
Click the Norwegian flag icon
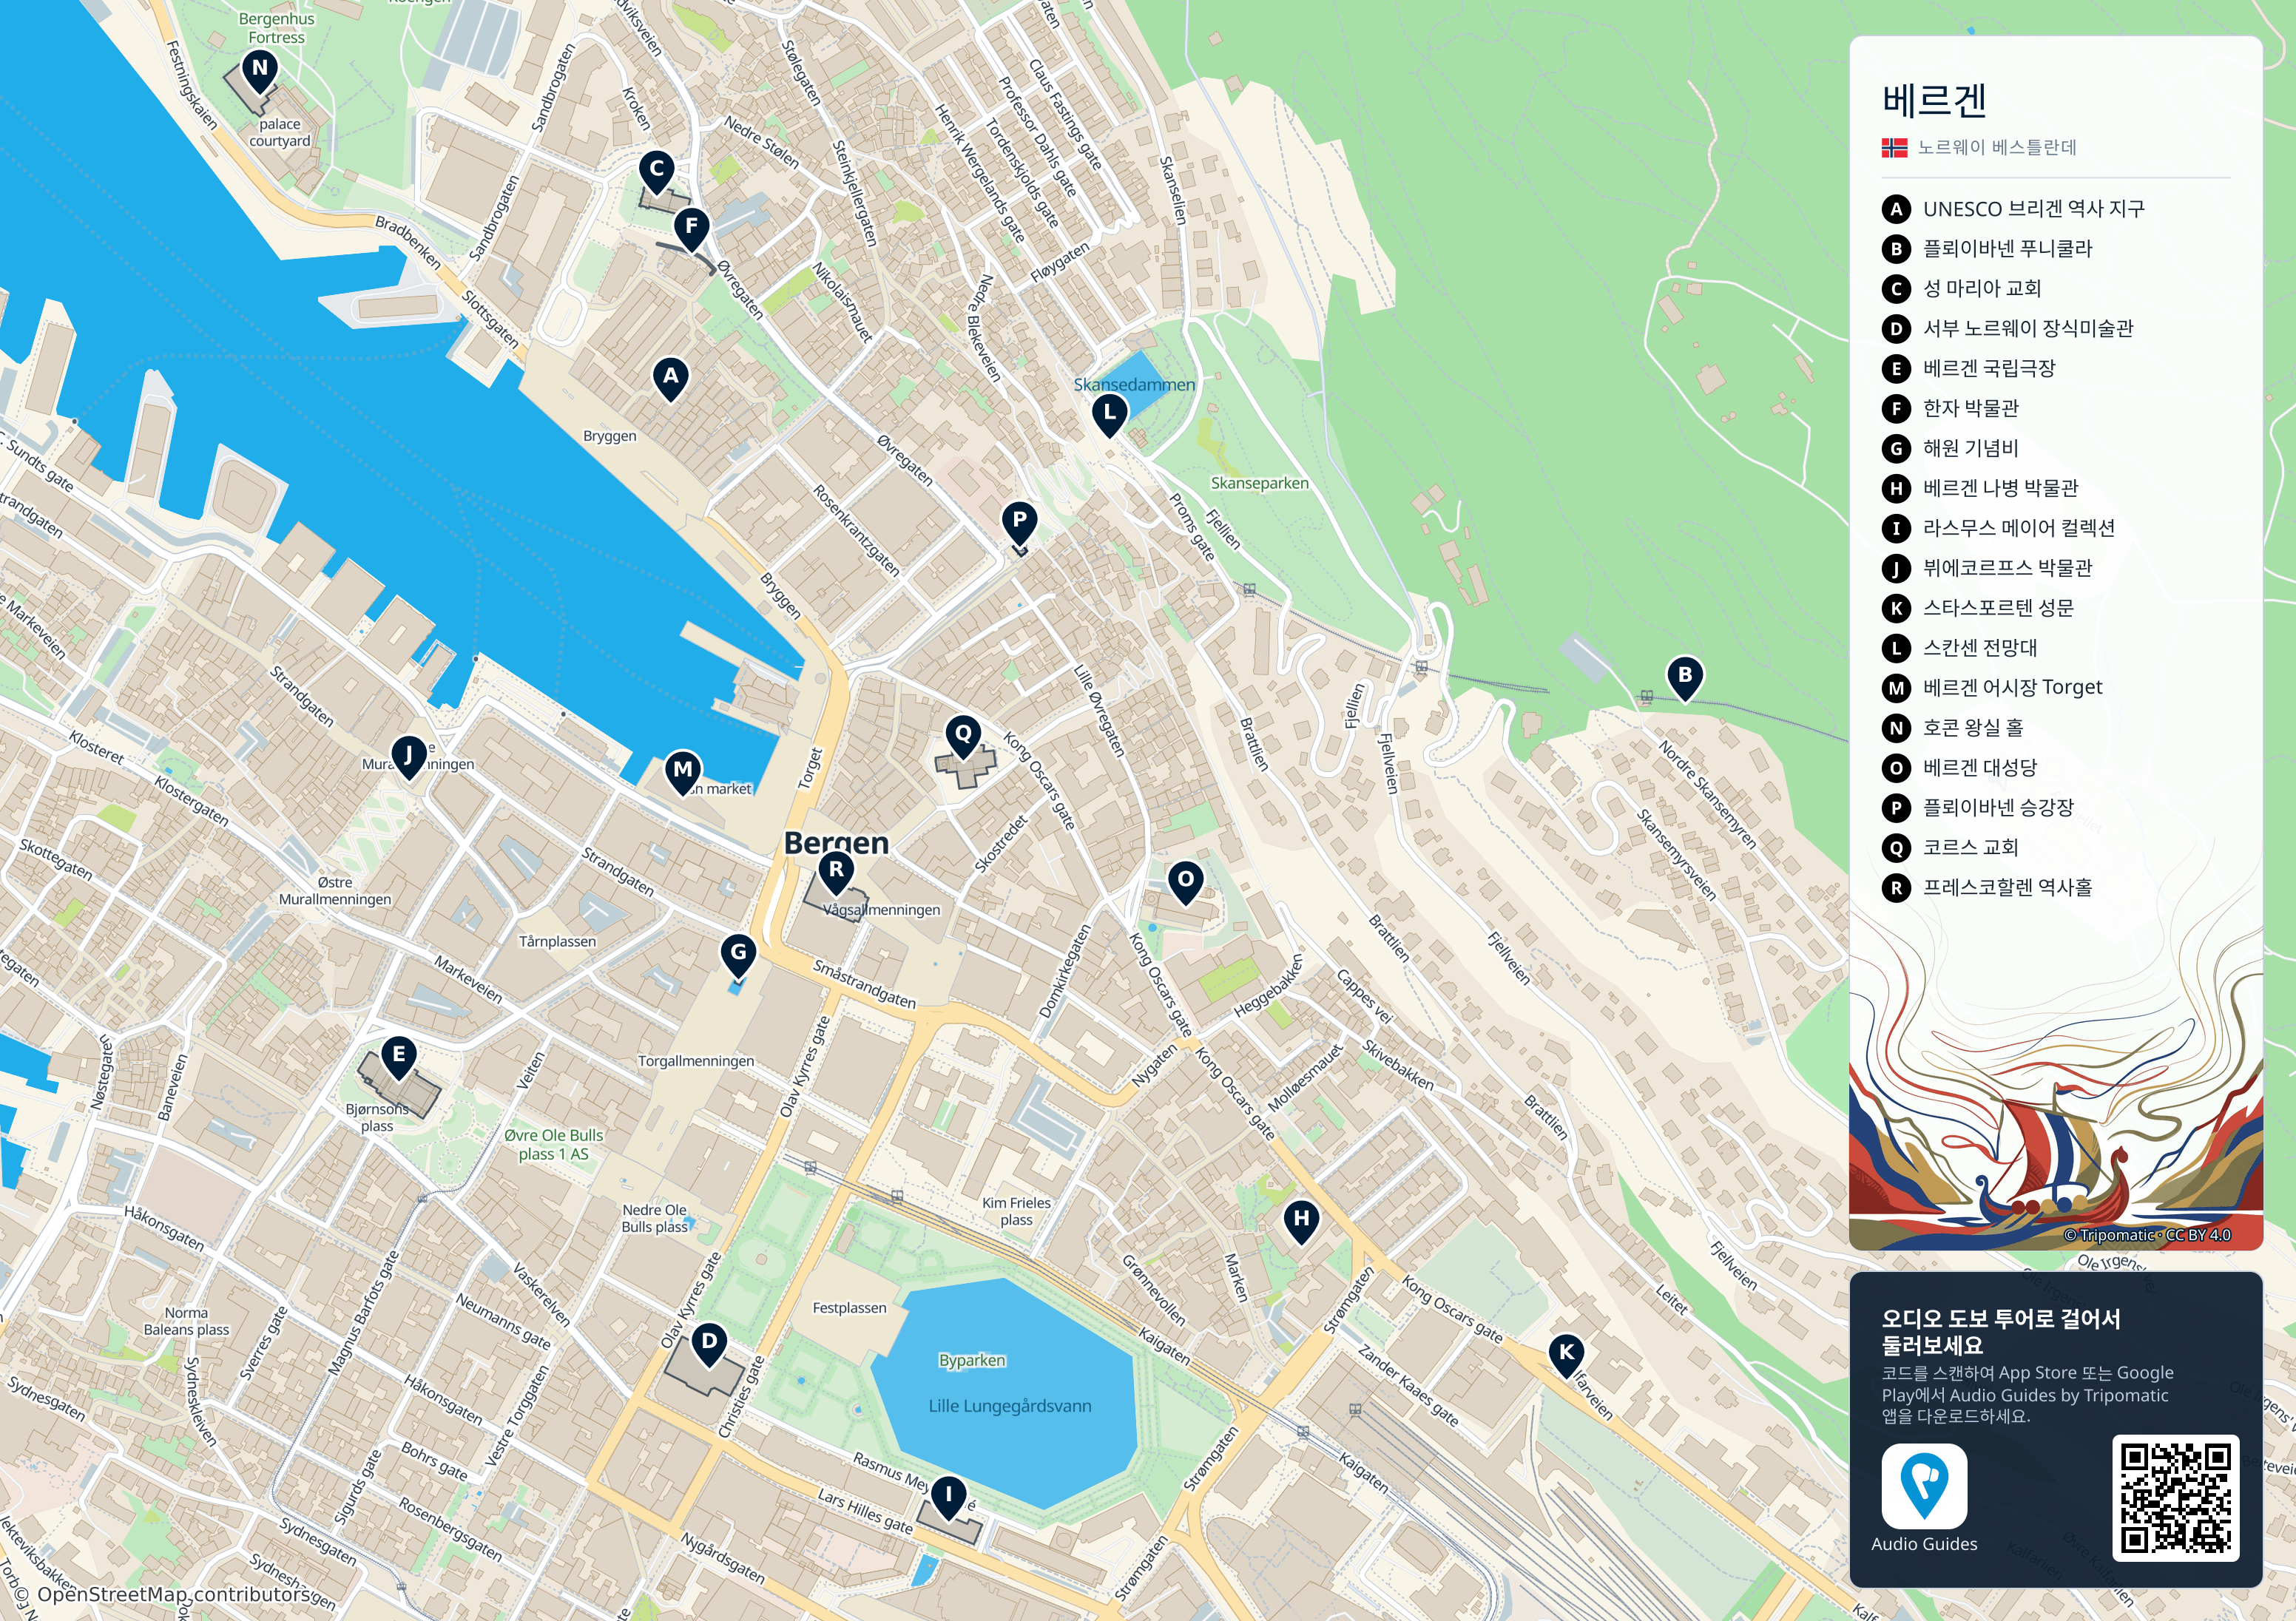(x=1894, y=148)
